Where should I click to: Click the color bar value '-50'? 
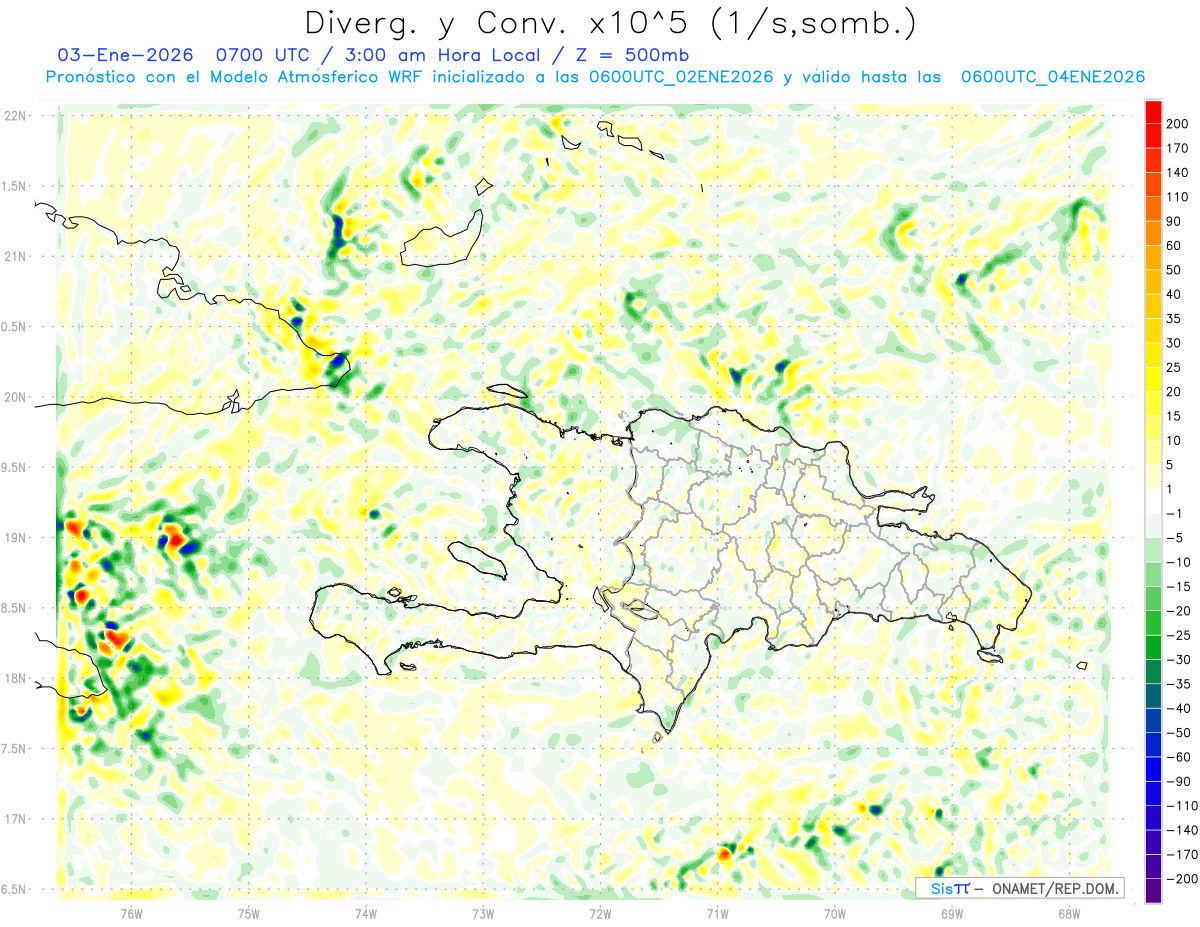(x=1179, y=733)
